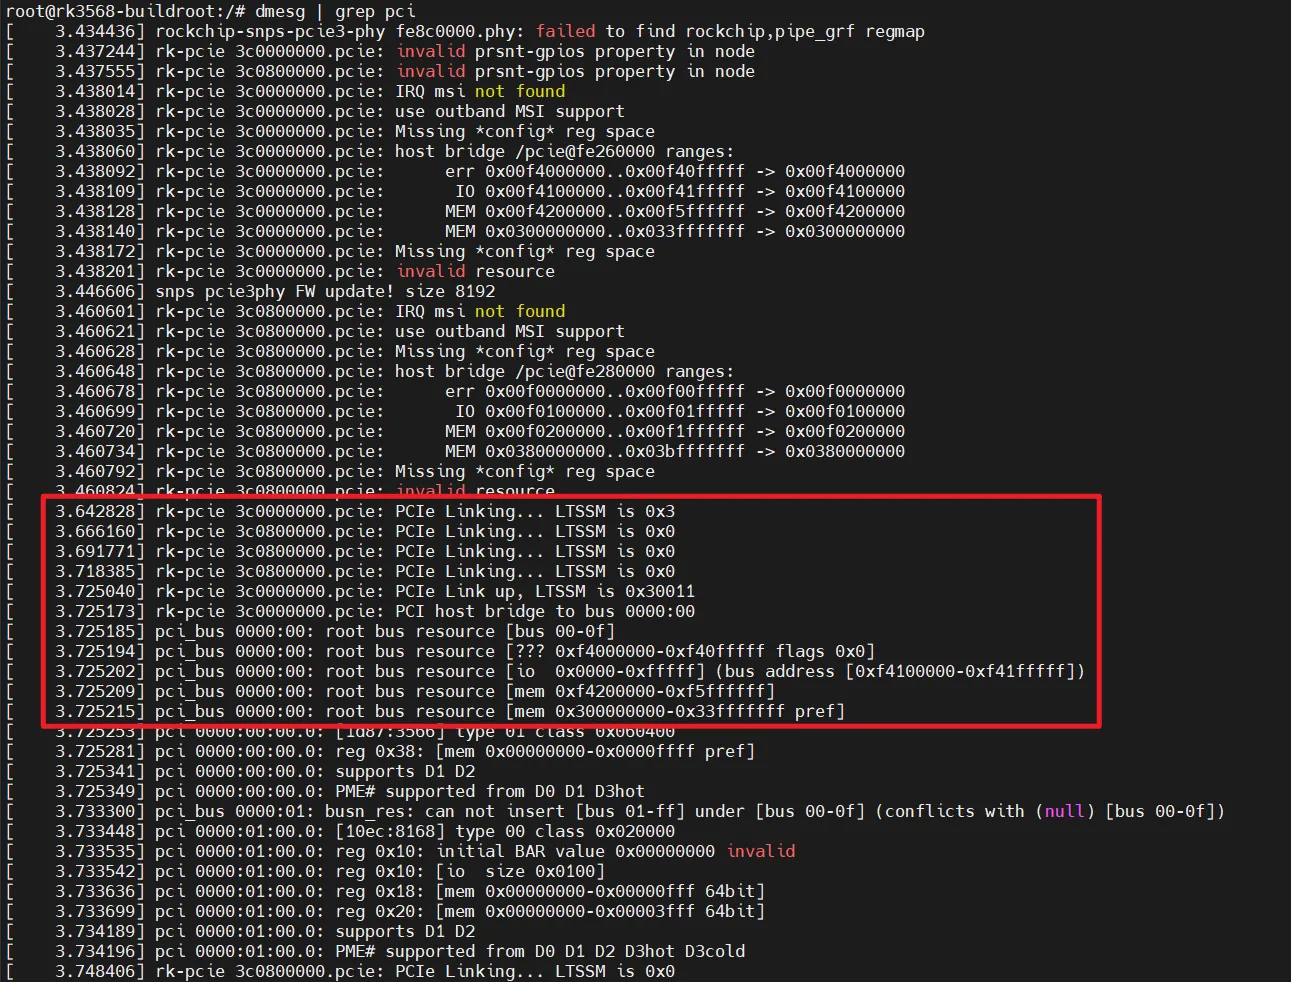
Task: Click timestamp '3.666160' at line start
Action: (x=95, y=531)
